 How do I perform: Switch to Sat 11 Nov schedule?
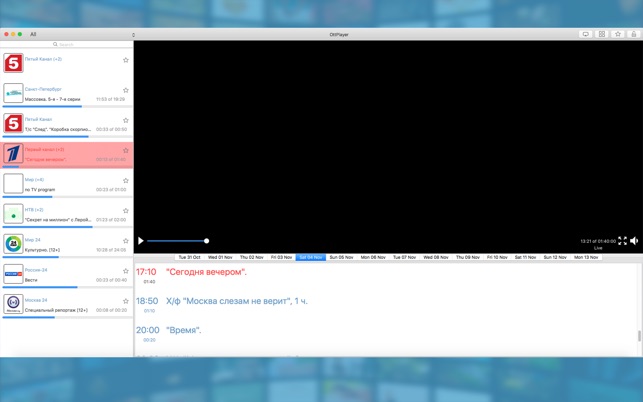[x=525, y=257]
